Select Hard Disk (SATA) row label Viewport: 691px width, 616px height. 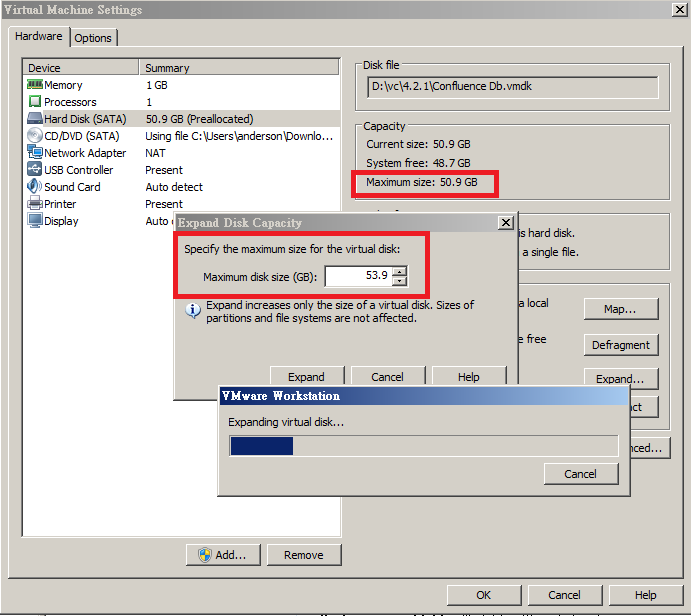(x=85, y=119)
